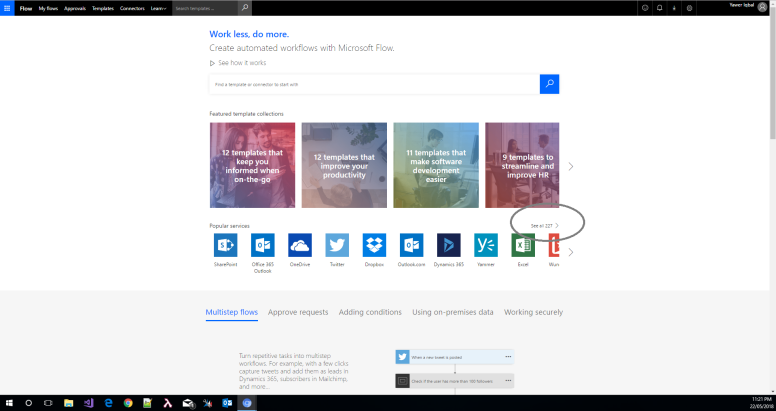
Task: Open Approvals in the top menu
Action: pyautogui.click(x=75, y=8)
